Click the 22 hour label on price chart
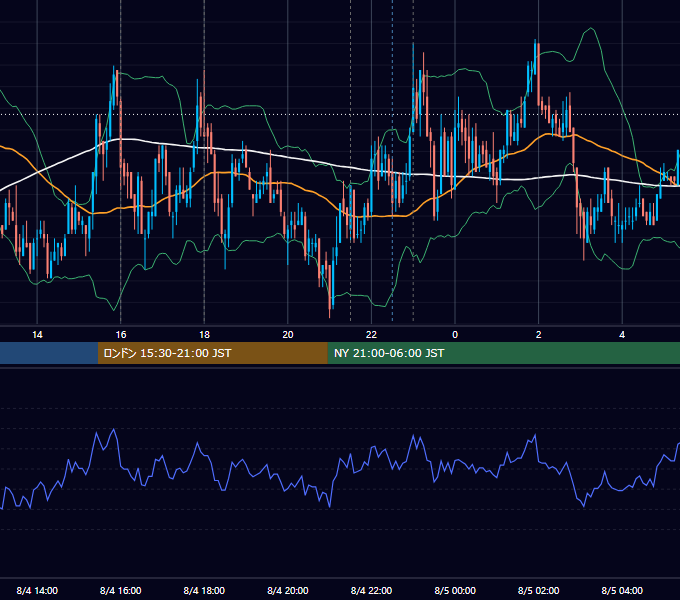Image resolution: width=680 pixels, height=600 pixels. tap(371, 335)
